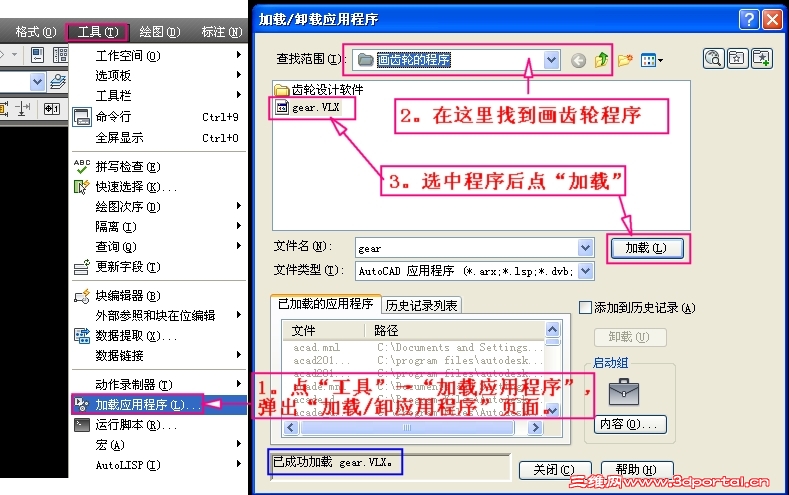Screen dimensions: 789x495
Task: Expand the 文件名 dropdown arrow
Action: [x=585, y=247]
